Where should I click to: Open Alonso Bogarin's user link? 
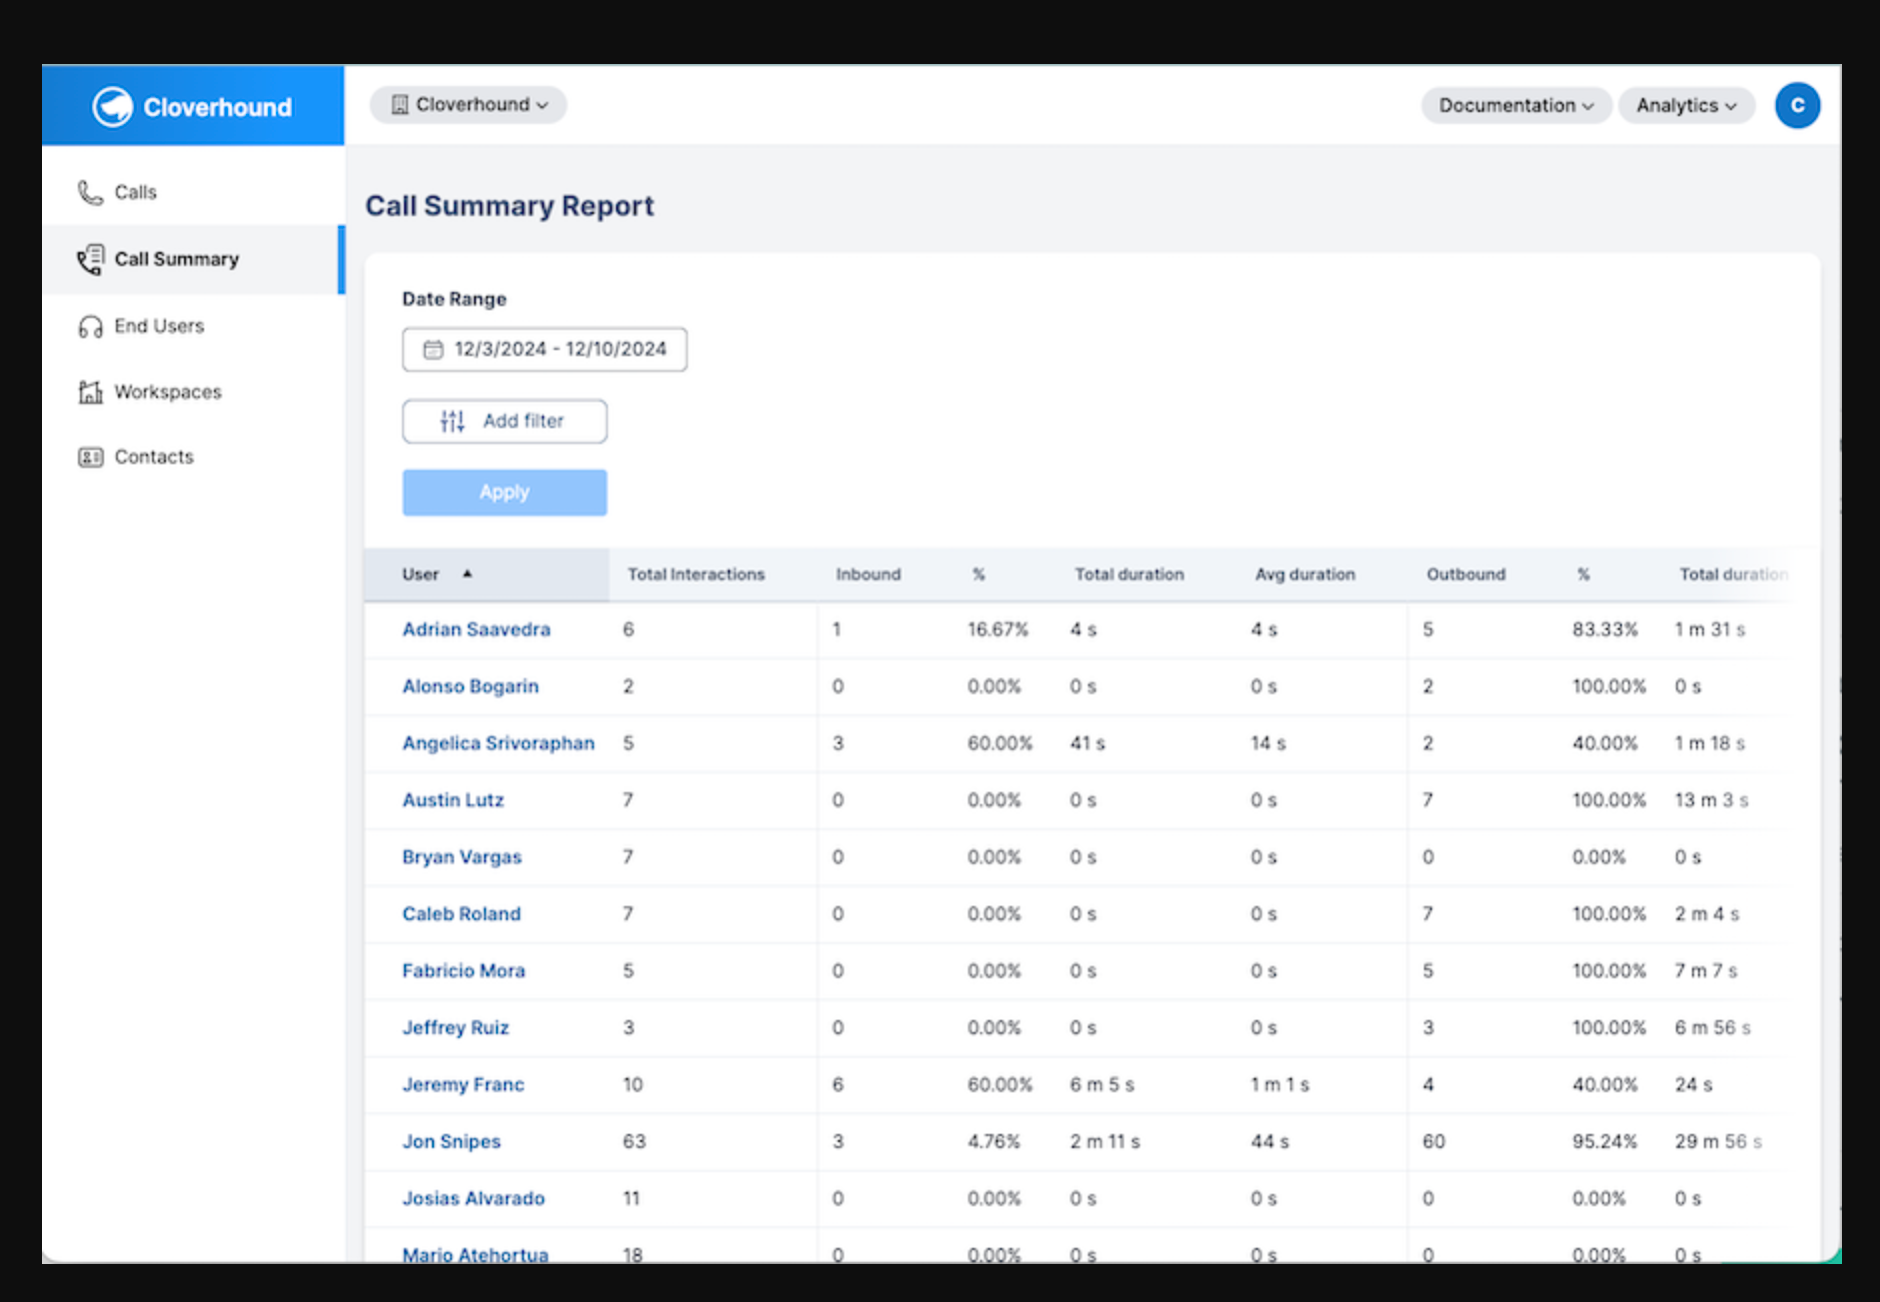pos(470,686)
